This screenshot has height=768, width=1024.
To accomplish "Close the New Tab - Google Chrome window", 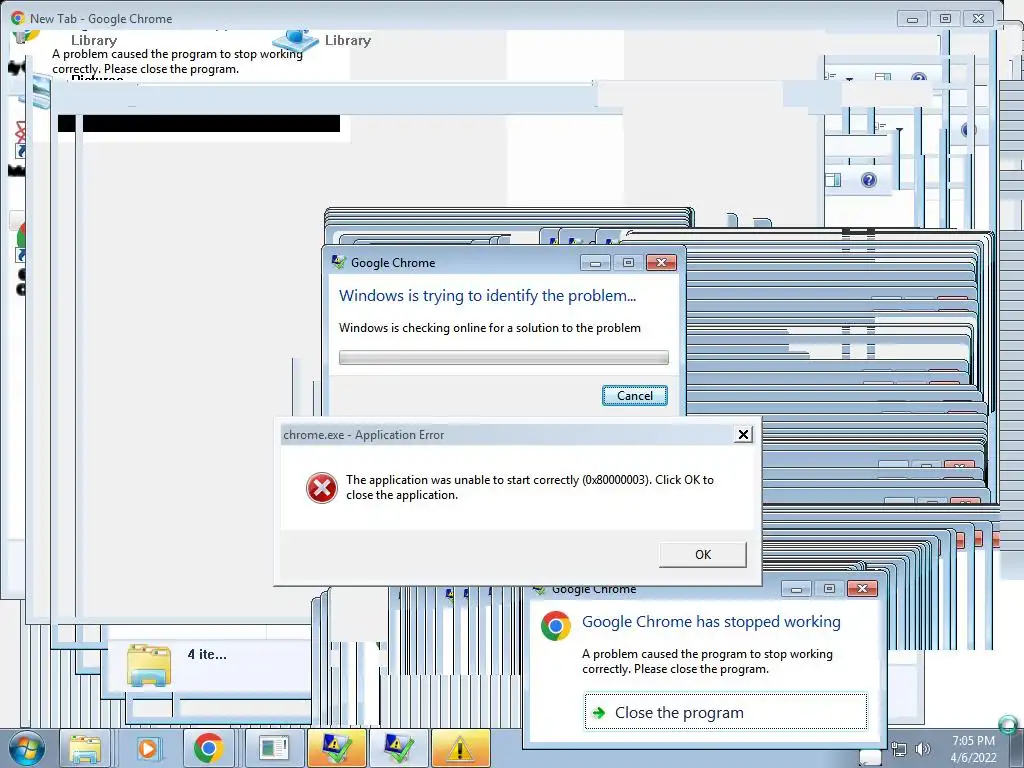I will pyautogui.click(x=978, y=19).
